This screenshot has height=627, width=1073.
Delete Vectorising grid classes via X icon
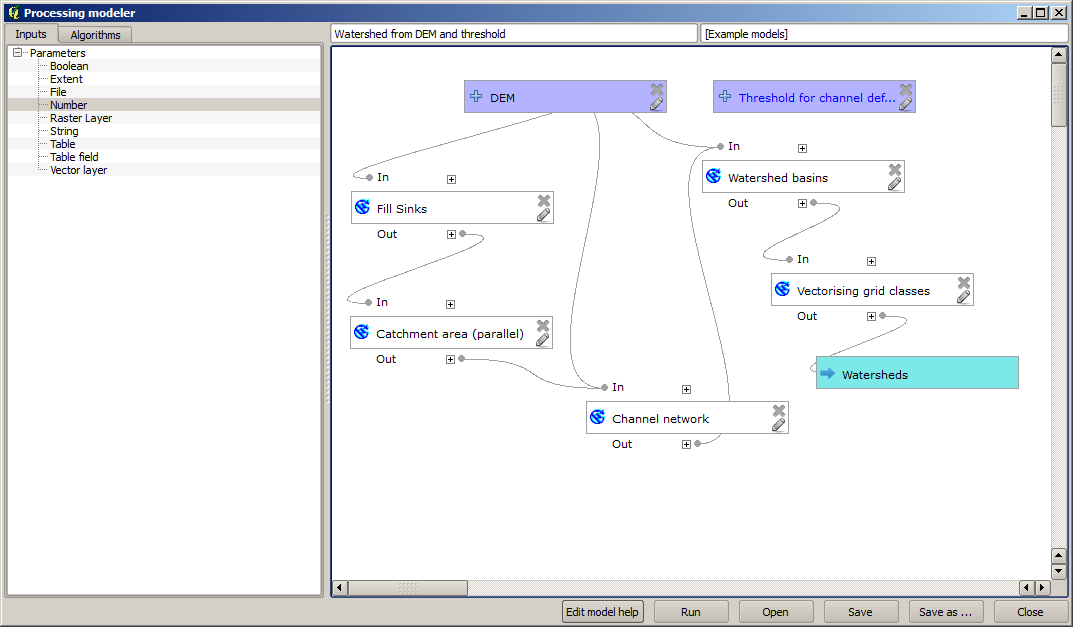point(965,281)
